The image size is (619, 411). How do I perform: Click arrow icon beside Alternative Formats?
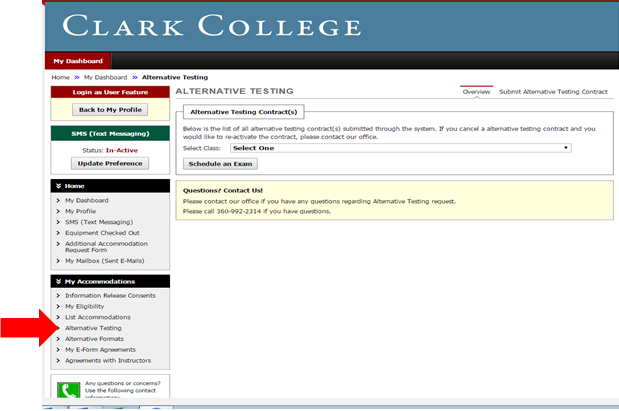coord(58,339)
